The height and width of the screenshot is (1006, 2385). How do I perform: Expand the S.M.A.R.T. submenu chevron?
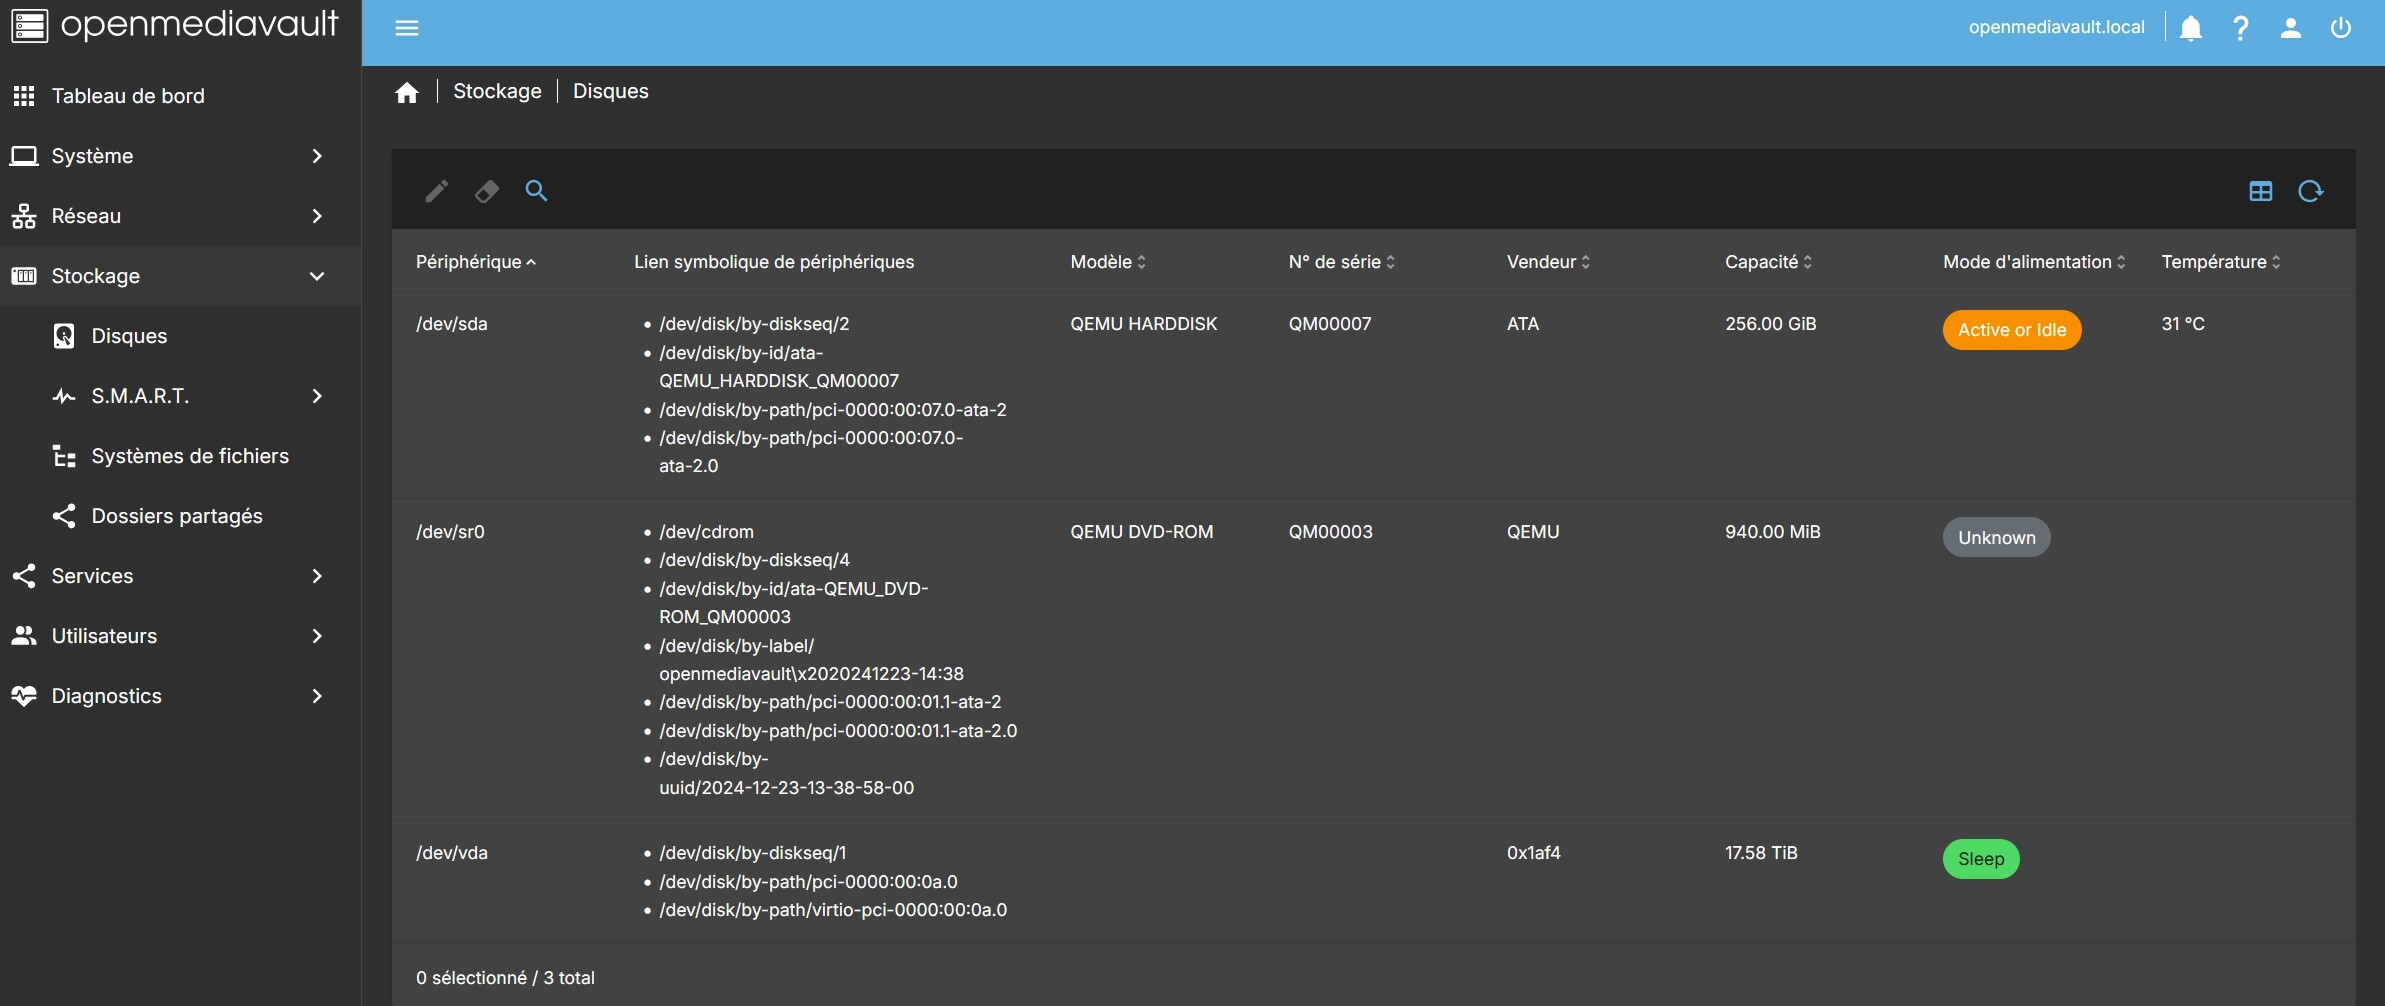tap(317, 396)
